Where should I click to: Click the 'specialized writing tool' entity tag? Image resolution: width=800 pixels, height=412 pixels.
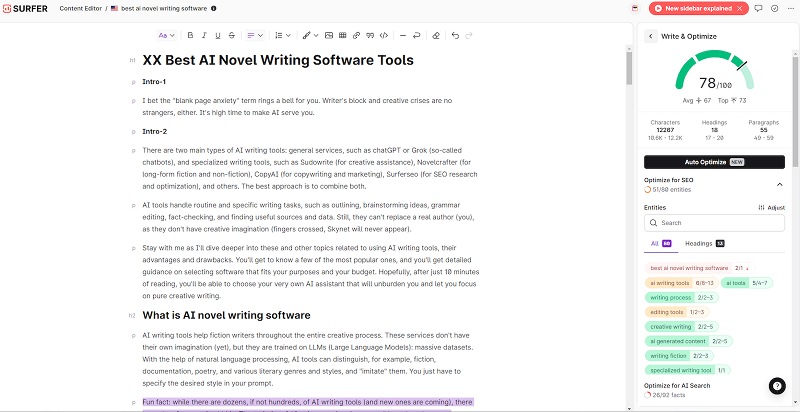[687, 370]
